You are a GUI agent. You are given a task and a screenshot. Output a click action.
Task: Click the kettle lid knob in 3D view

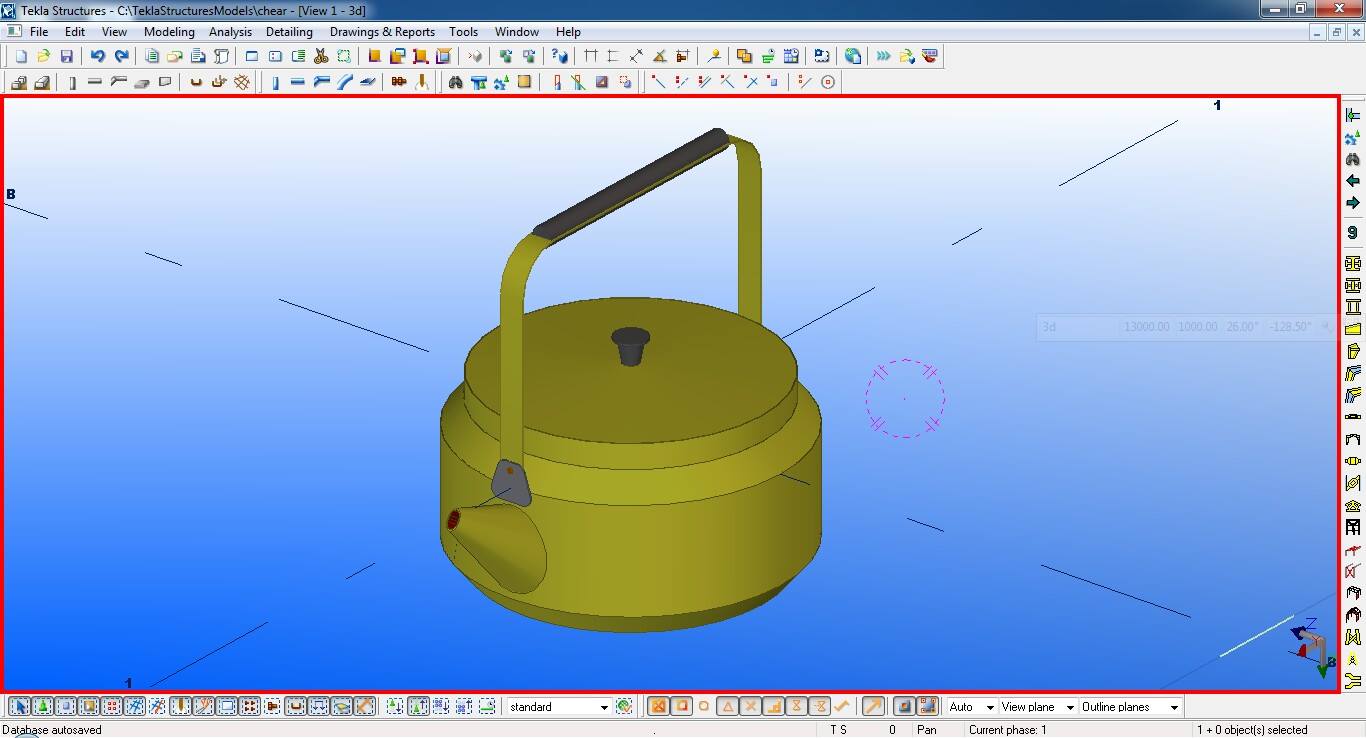tap(630, 345)
